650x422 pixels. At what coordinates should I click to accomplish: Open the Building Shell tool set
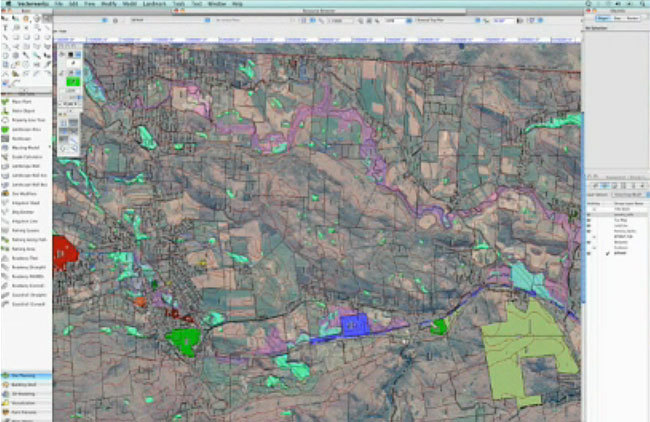tap(22, 385)
